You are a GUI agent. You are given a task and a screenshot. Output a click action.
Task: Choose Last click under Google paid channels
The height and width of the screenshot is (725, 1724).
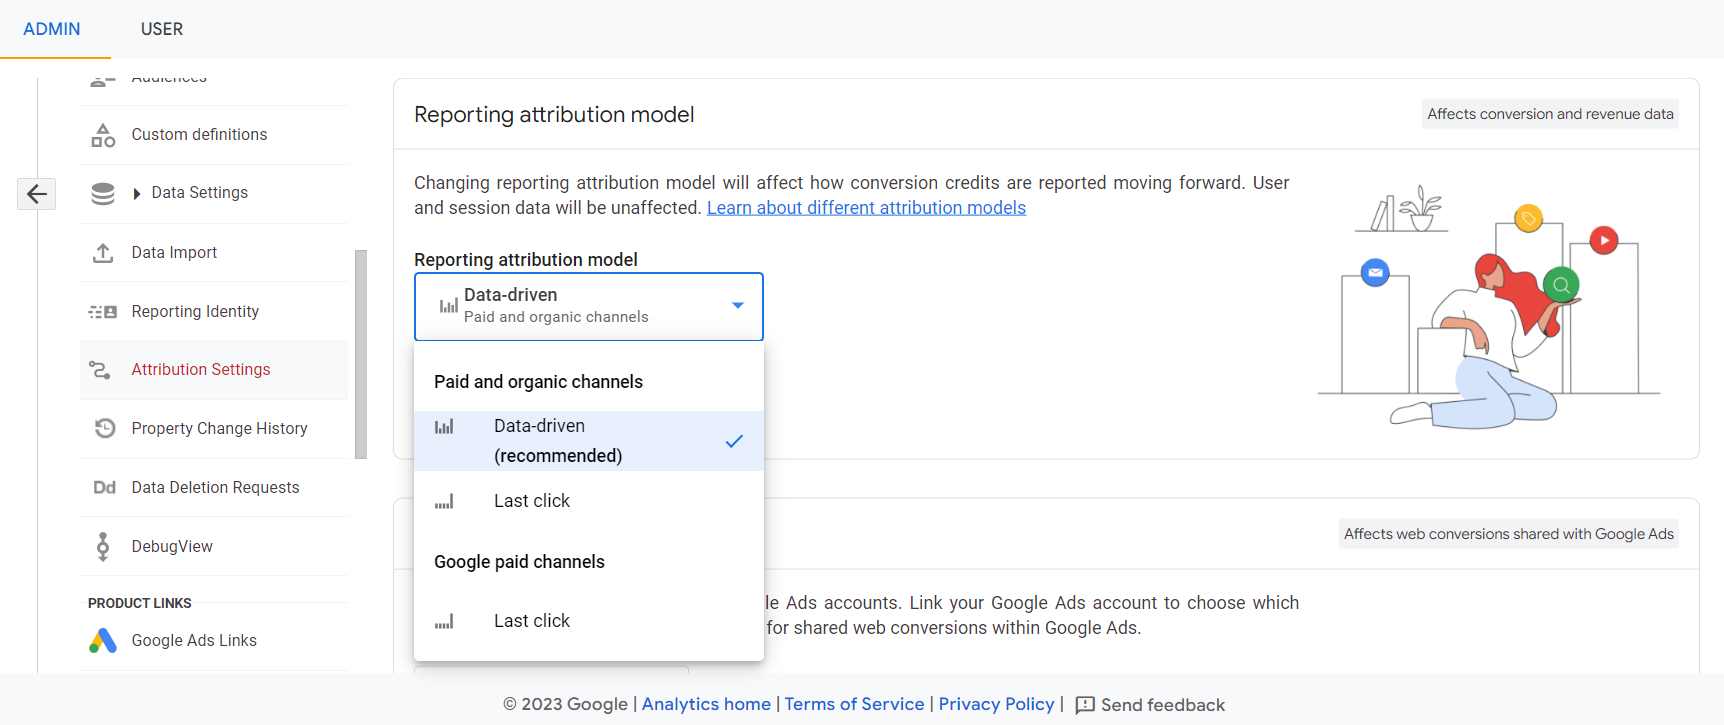click(531, 621)
